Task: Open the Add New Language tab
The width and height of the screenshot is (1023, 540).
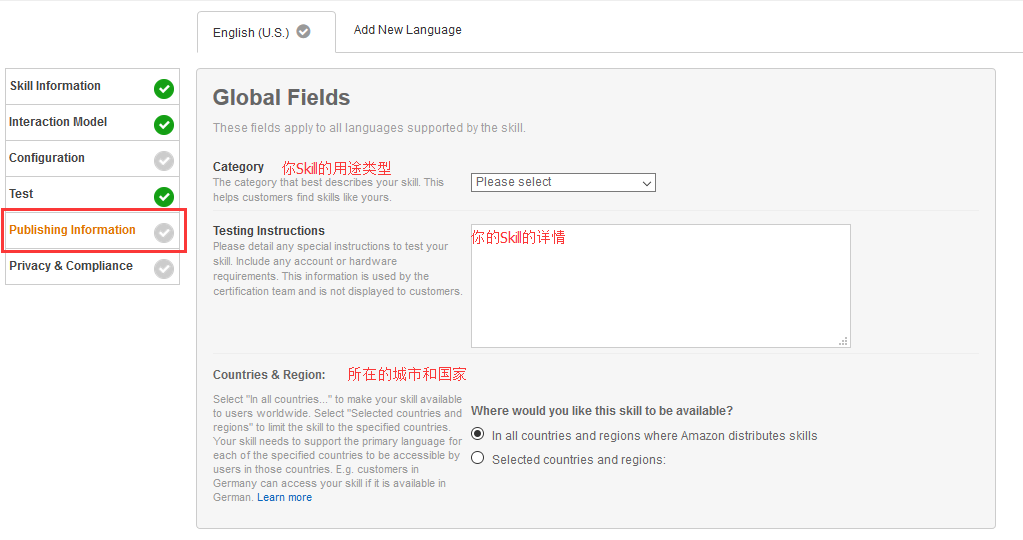Action: click(407, 30)
